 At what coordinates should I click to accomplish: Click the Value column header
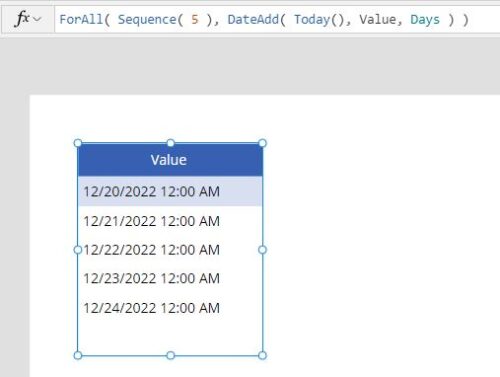[170, 160]
